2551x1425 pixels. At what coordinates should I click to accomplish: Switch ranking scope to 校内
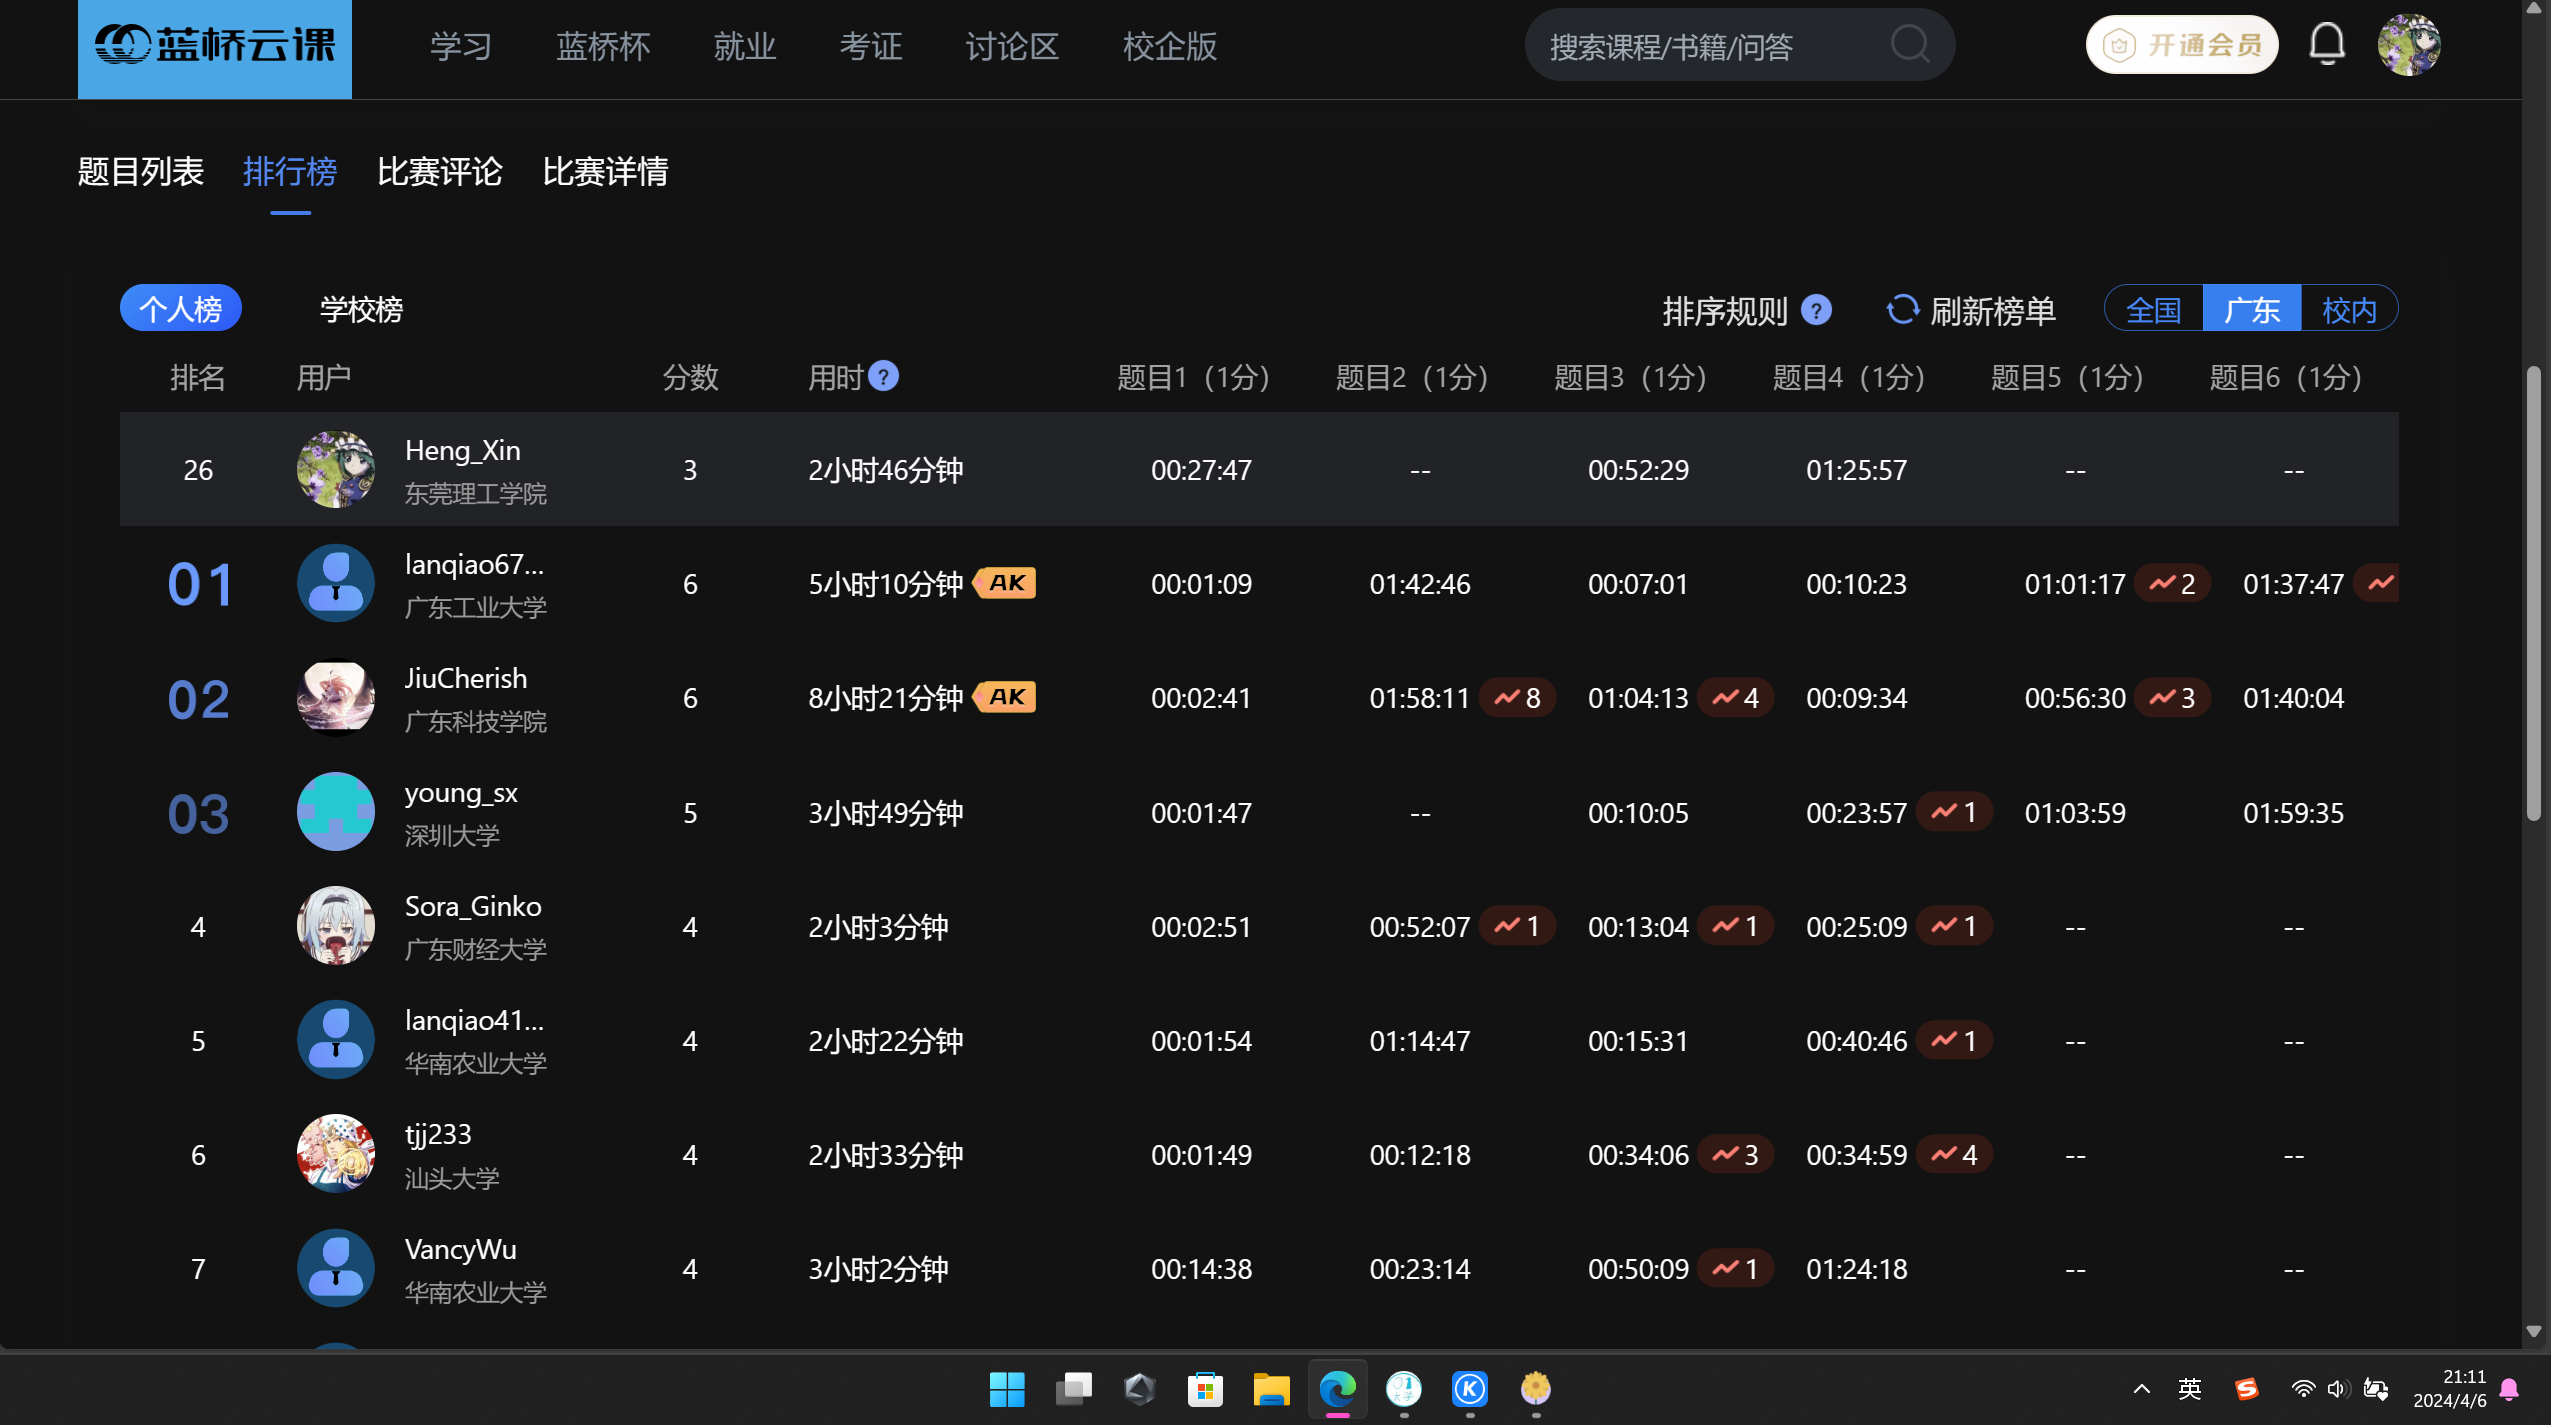(x=2348, y=309)
